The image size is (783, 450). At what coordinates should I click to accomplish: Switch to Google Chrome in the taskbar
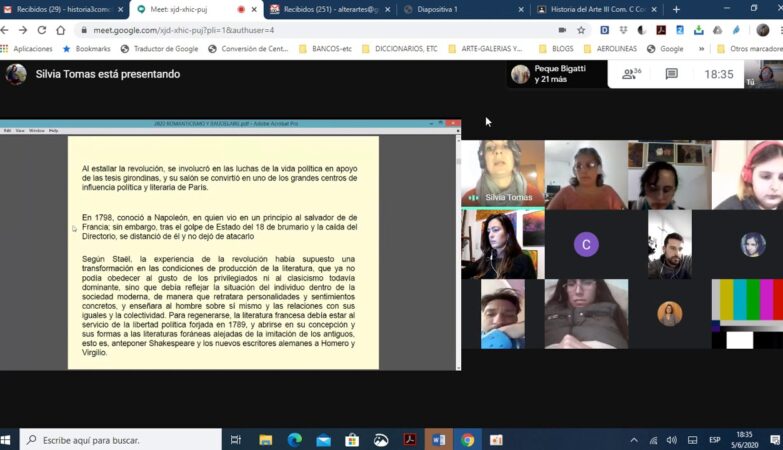pos(467,440)
